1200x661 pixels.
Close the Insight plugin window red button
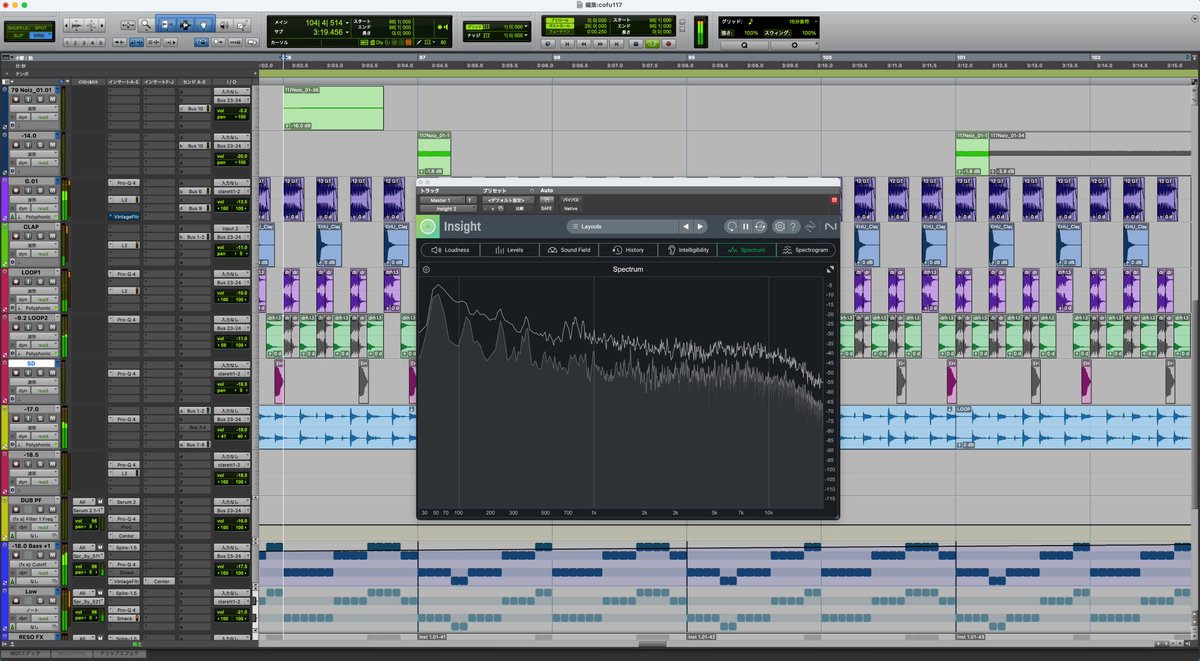click(834, 200)
